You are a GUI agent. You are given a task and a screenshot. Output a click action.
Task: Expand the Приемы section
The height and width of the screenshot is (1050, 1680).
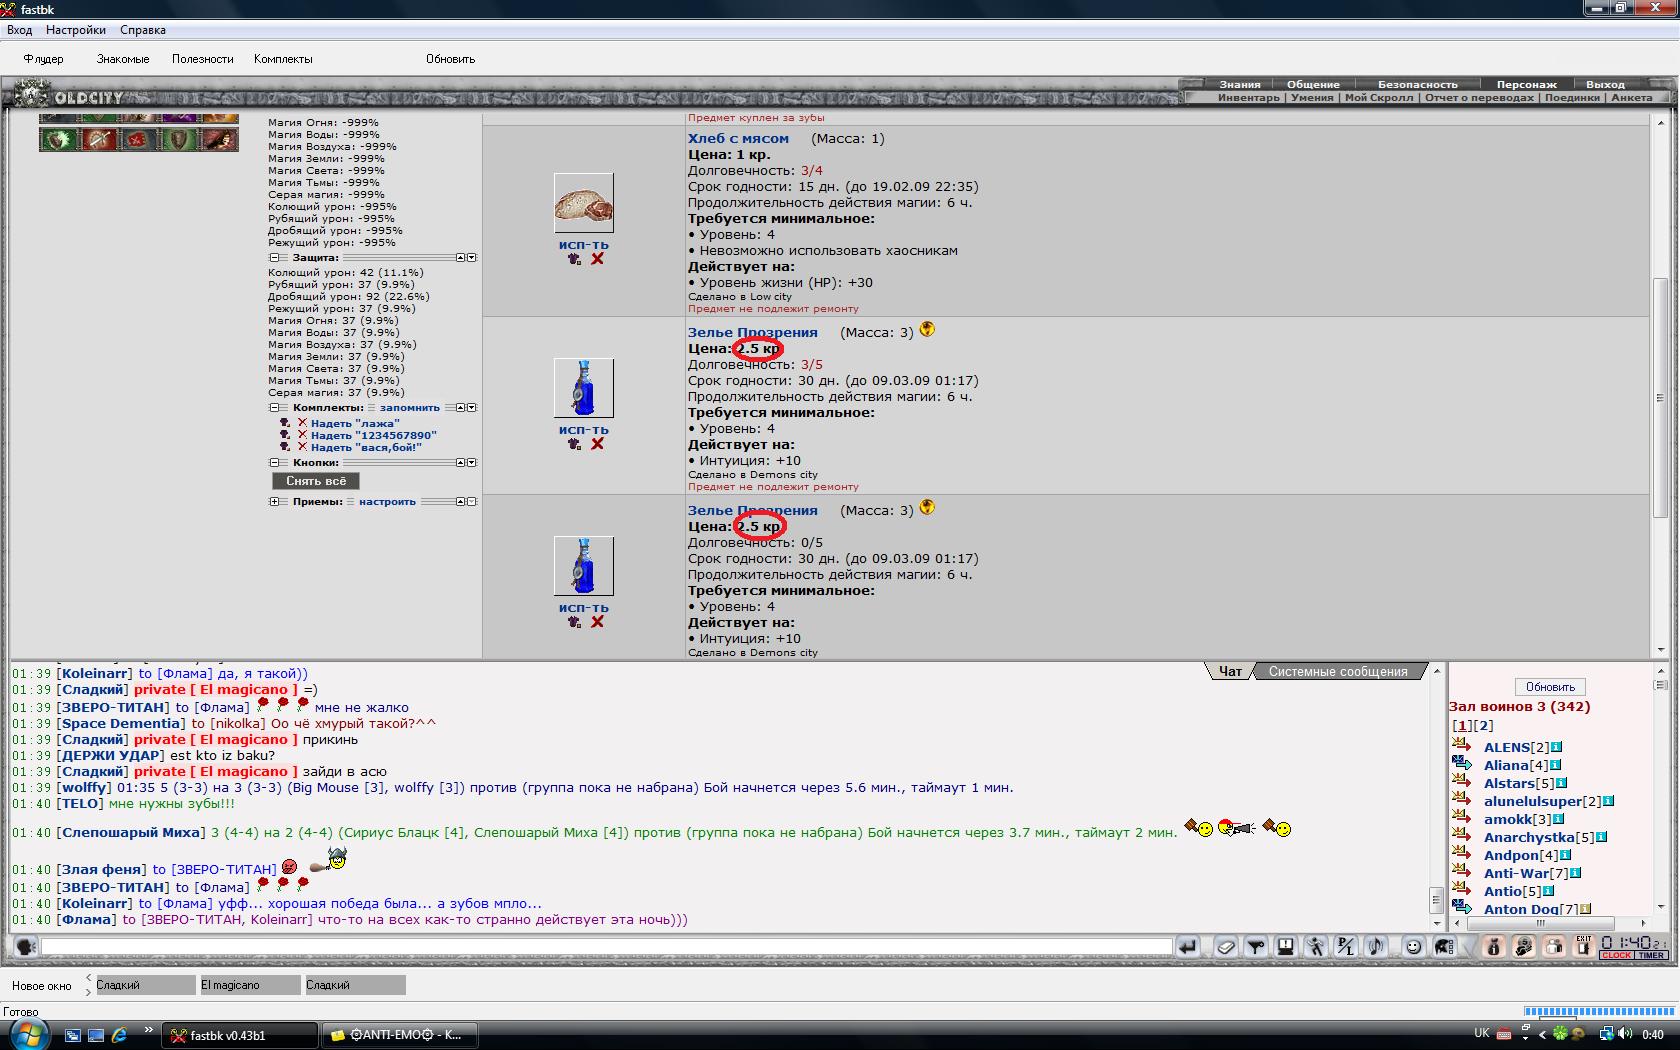(274, 502)
